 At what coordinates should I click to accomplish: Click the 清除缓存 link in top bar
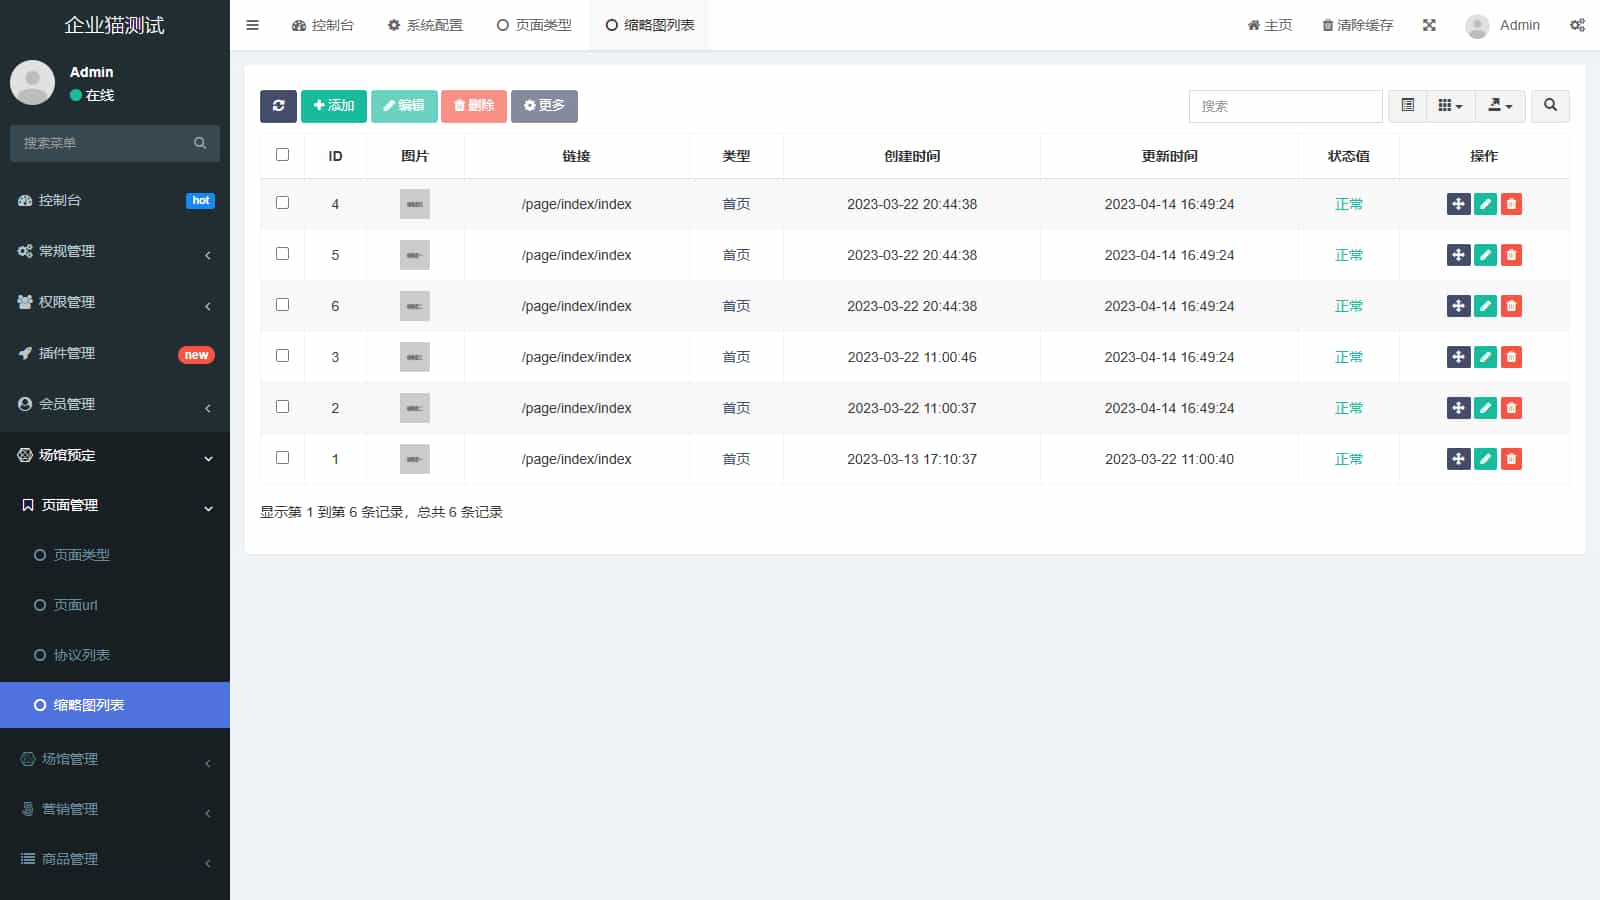1357,25
